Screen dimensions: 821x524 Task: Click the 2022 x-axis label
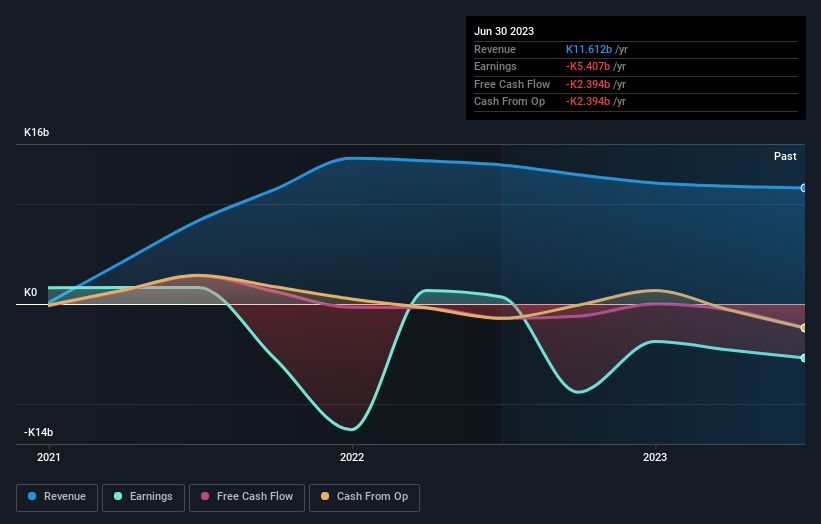tap(352, 458)
